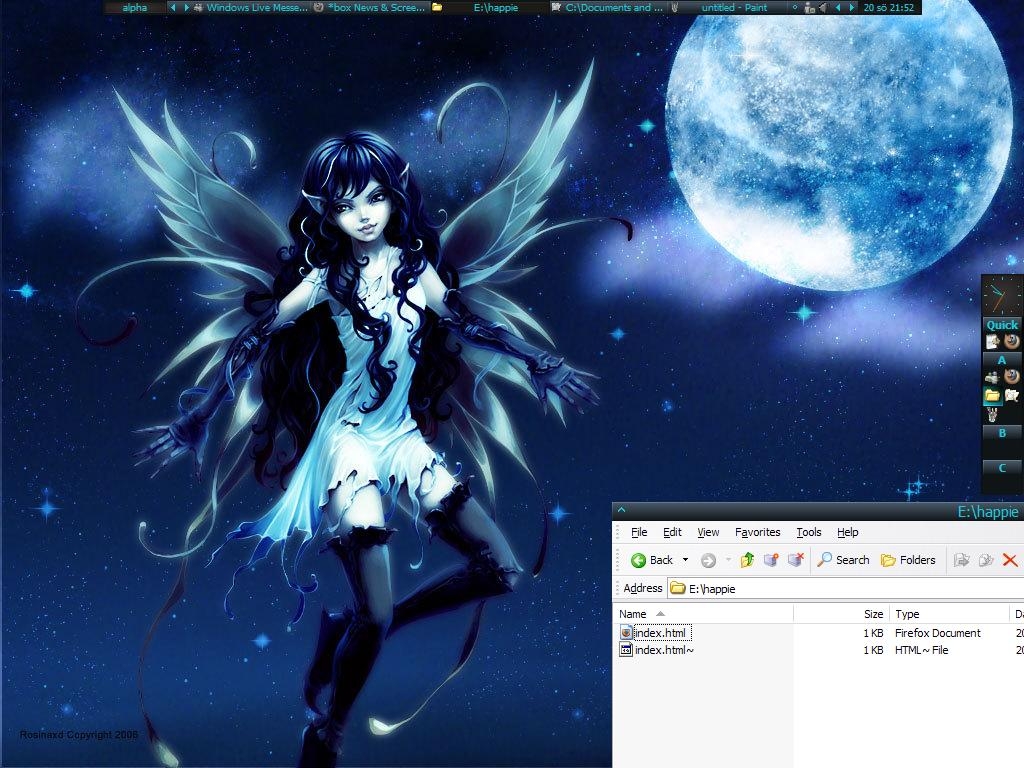This screenshot has height=768, width=1024.
Task: Open the Tools menu
Action: click(808, 532)
